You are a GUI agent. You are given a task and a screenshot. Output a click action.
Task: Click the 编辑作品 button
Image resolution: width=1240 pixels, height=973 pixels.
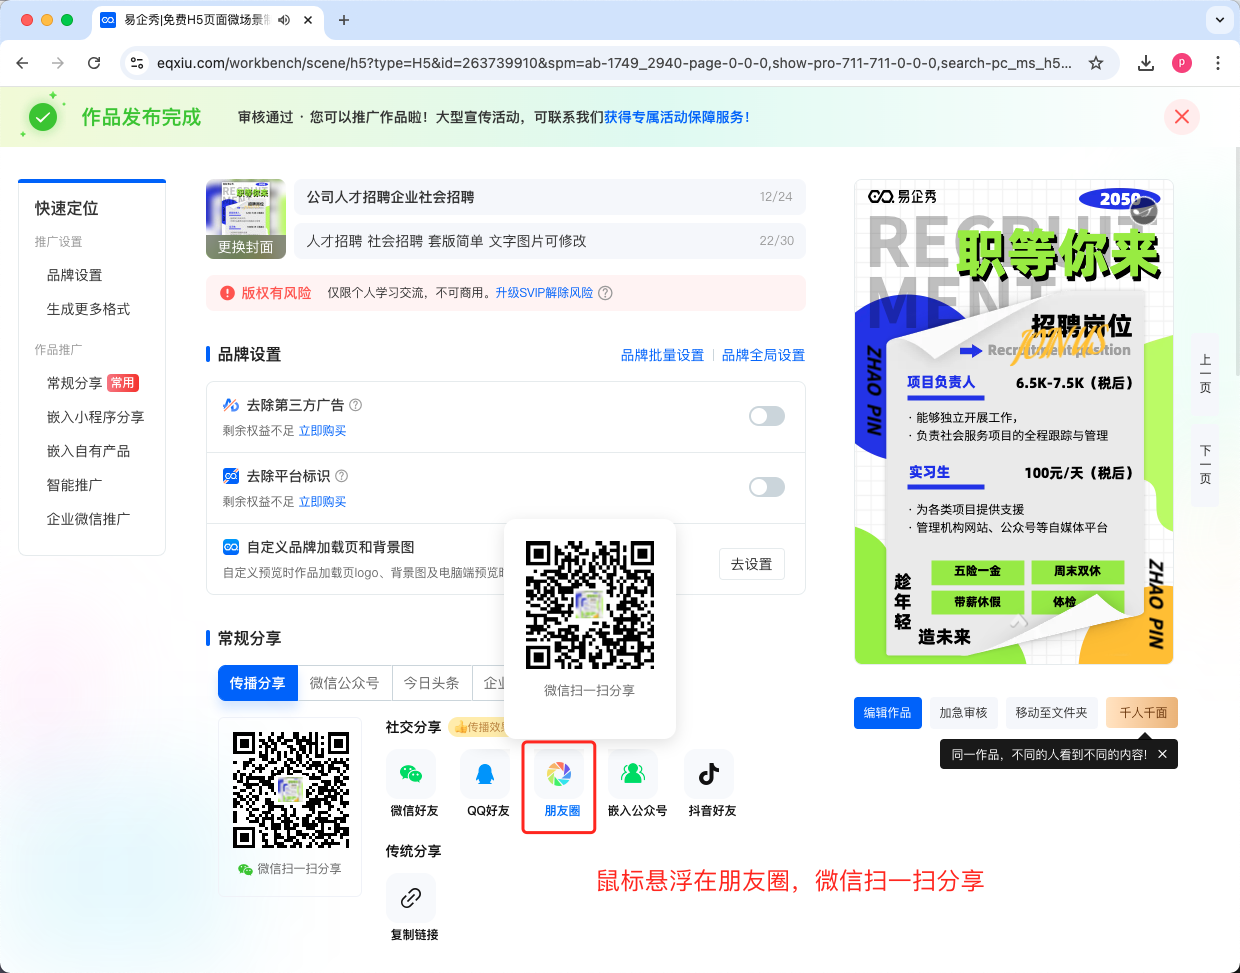click(887, 713)
